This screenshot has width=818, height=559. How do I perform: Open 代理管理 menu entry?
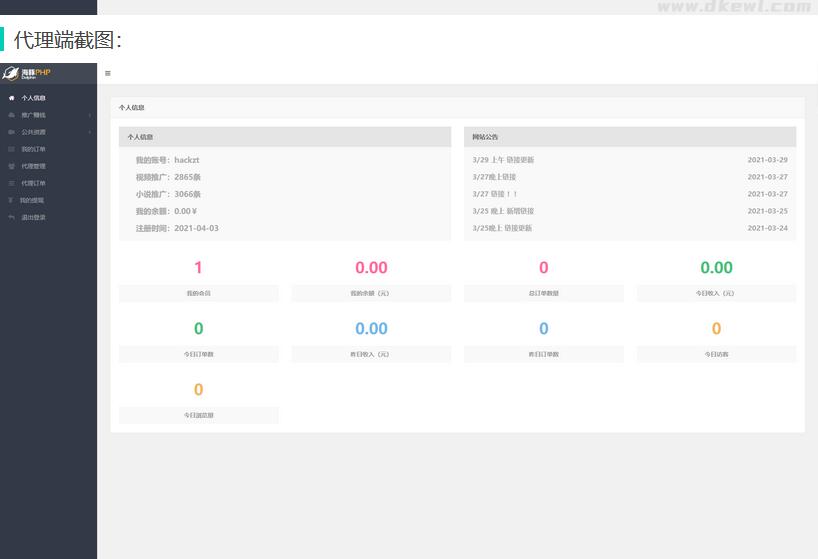click(33, 166)
